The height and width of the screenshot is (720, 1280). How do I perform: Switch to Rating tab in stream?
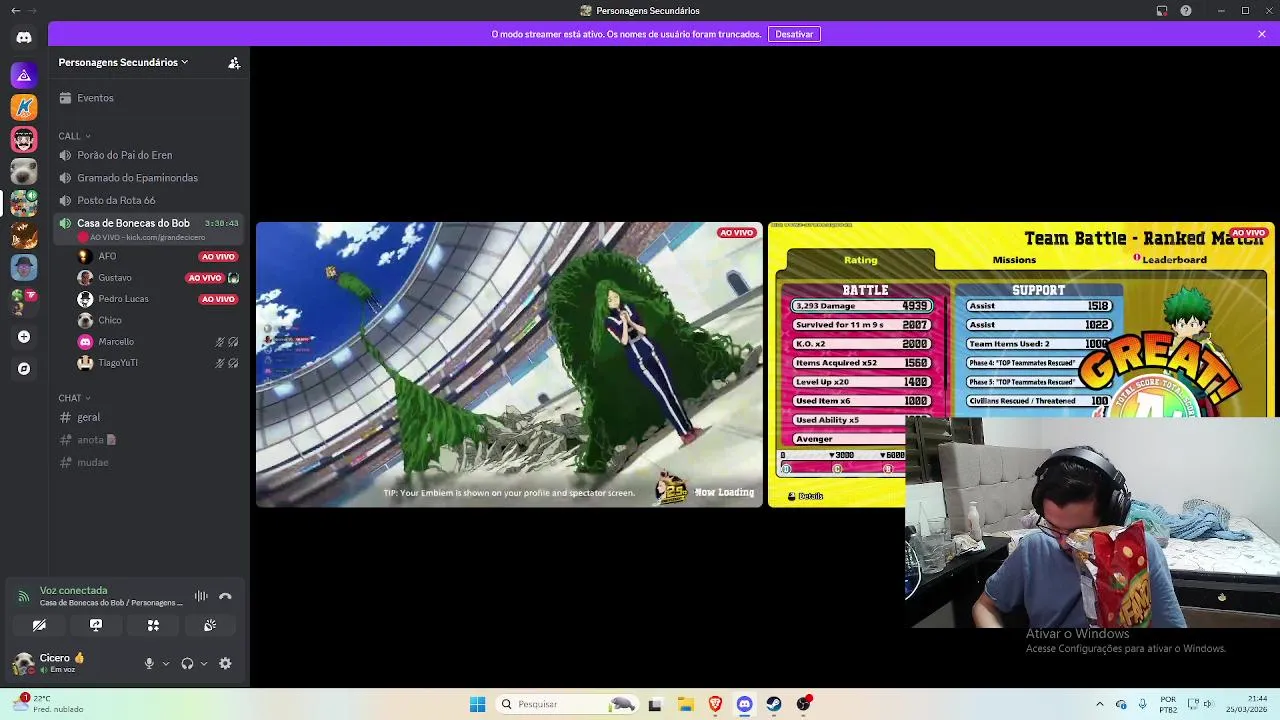pyautogui.click(x=860, y=260)
